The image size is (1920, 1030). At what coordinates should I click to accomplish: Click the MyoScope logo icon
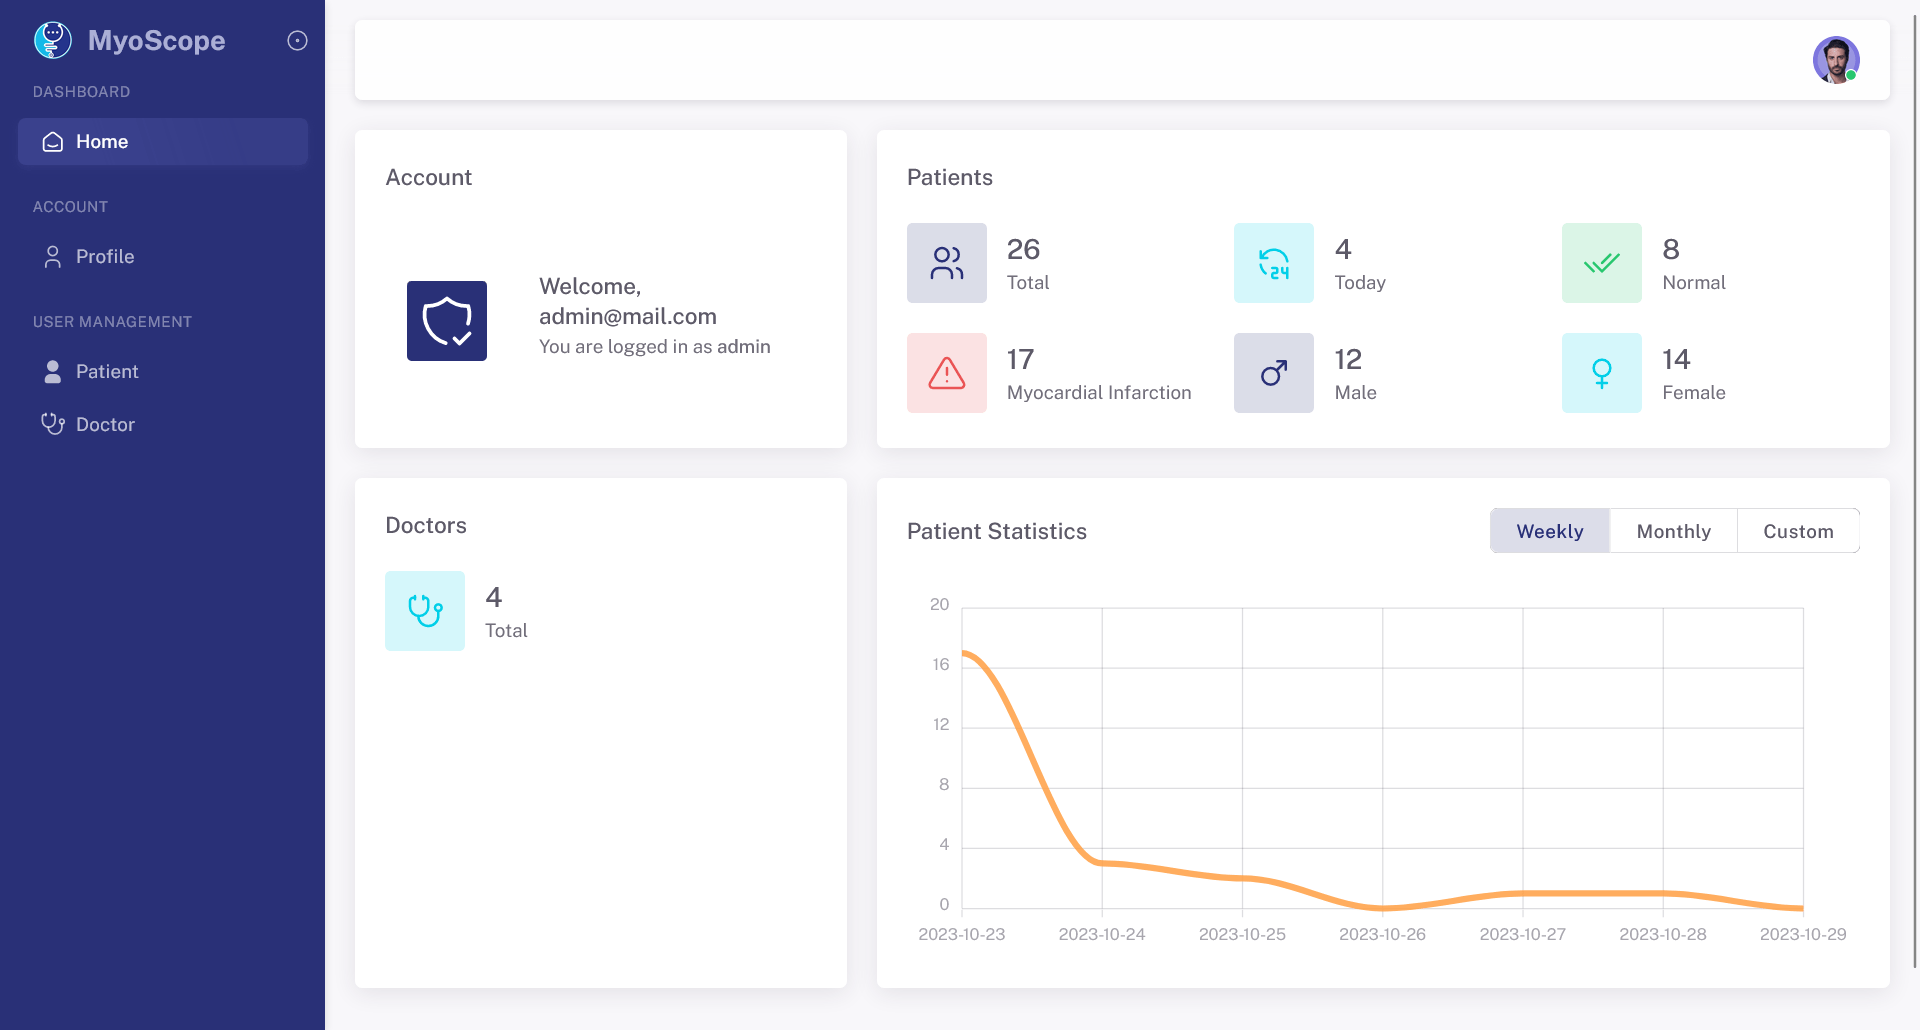(x=53, y=40)
